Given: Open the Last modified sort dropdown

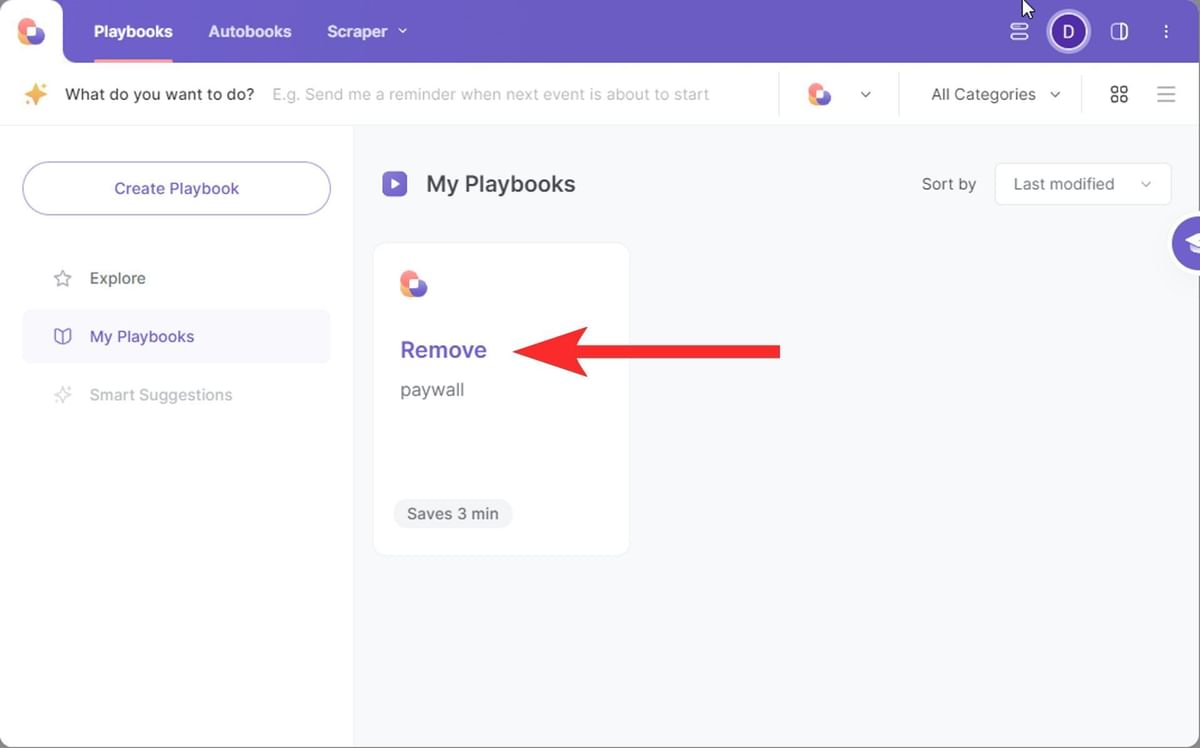Looking at the screenshot, I should 1082,184.
